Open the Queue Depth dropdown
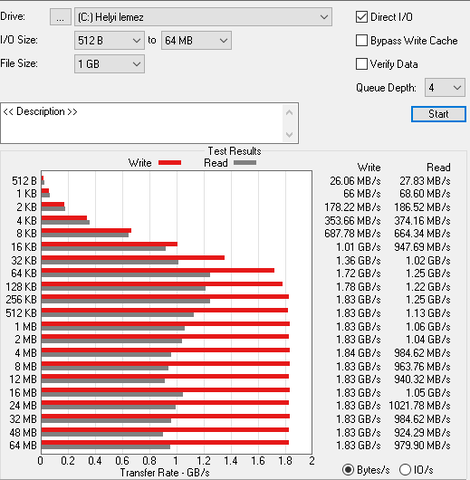 (445, 88)
